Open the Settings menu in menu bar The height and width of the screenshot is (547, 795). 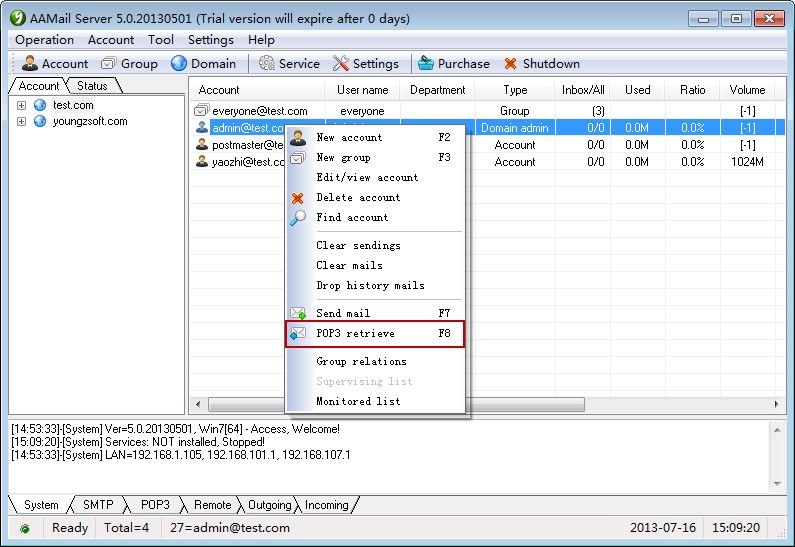(211, 40)
